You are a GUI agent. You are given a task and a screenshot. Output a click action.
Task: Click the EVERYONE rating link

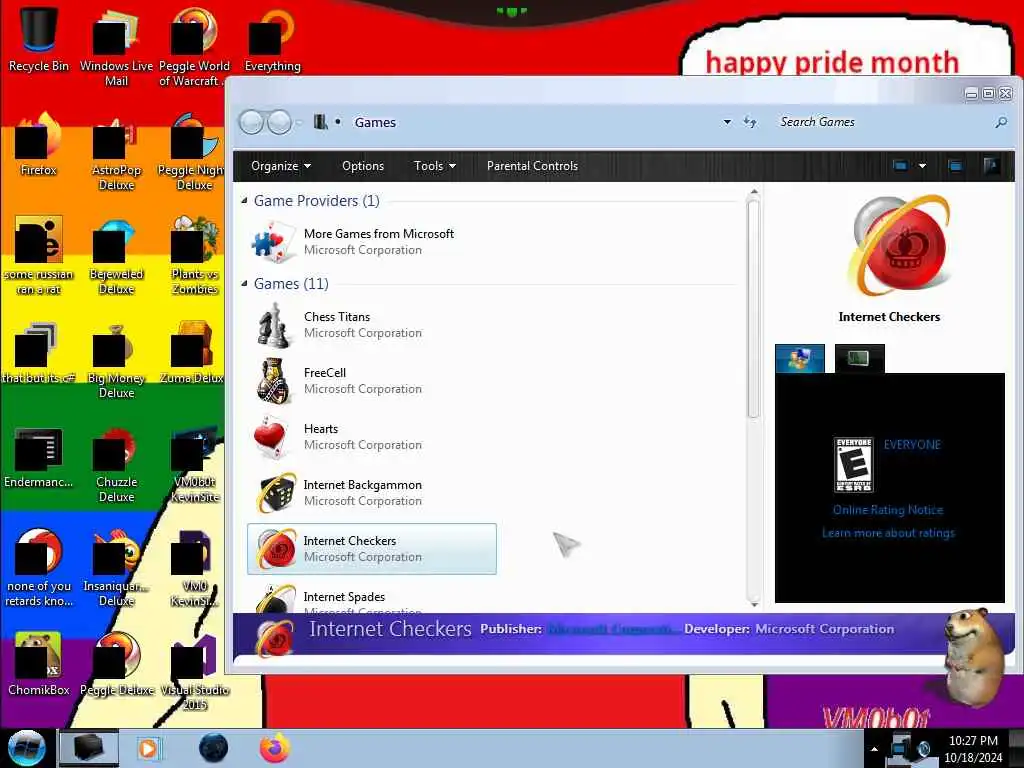click(x=912, y=445)
